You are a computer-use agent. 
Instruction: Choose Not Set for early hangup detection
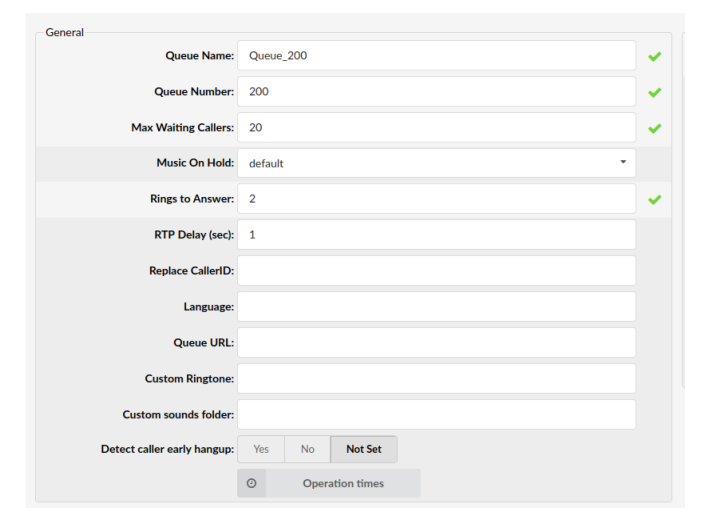[x=363, y=449]
